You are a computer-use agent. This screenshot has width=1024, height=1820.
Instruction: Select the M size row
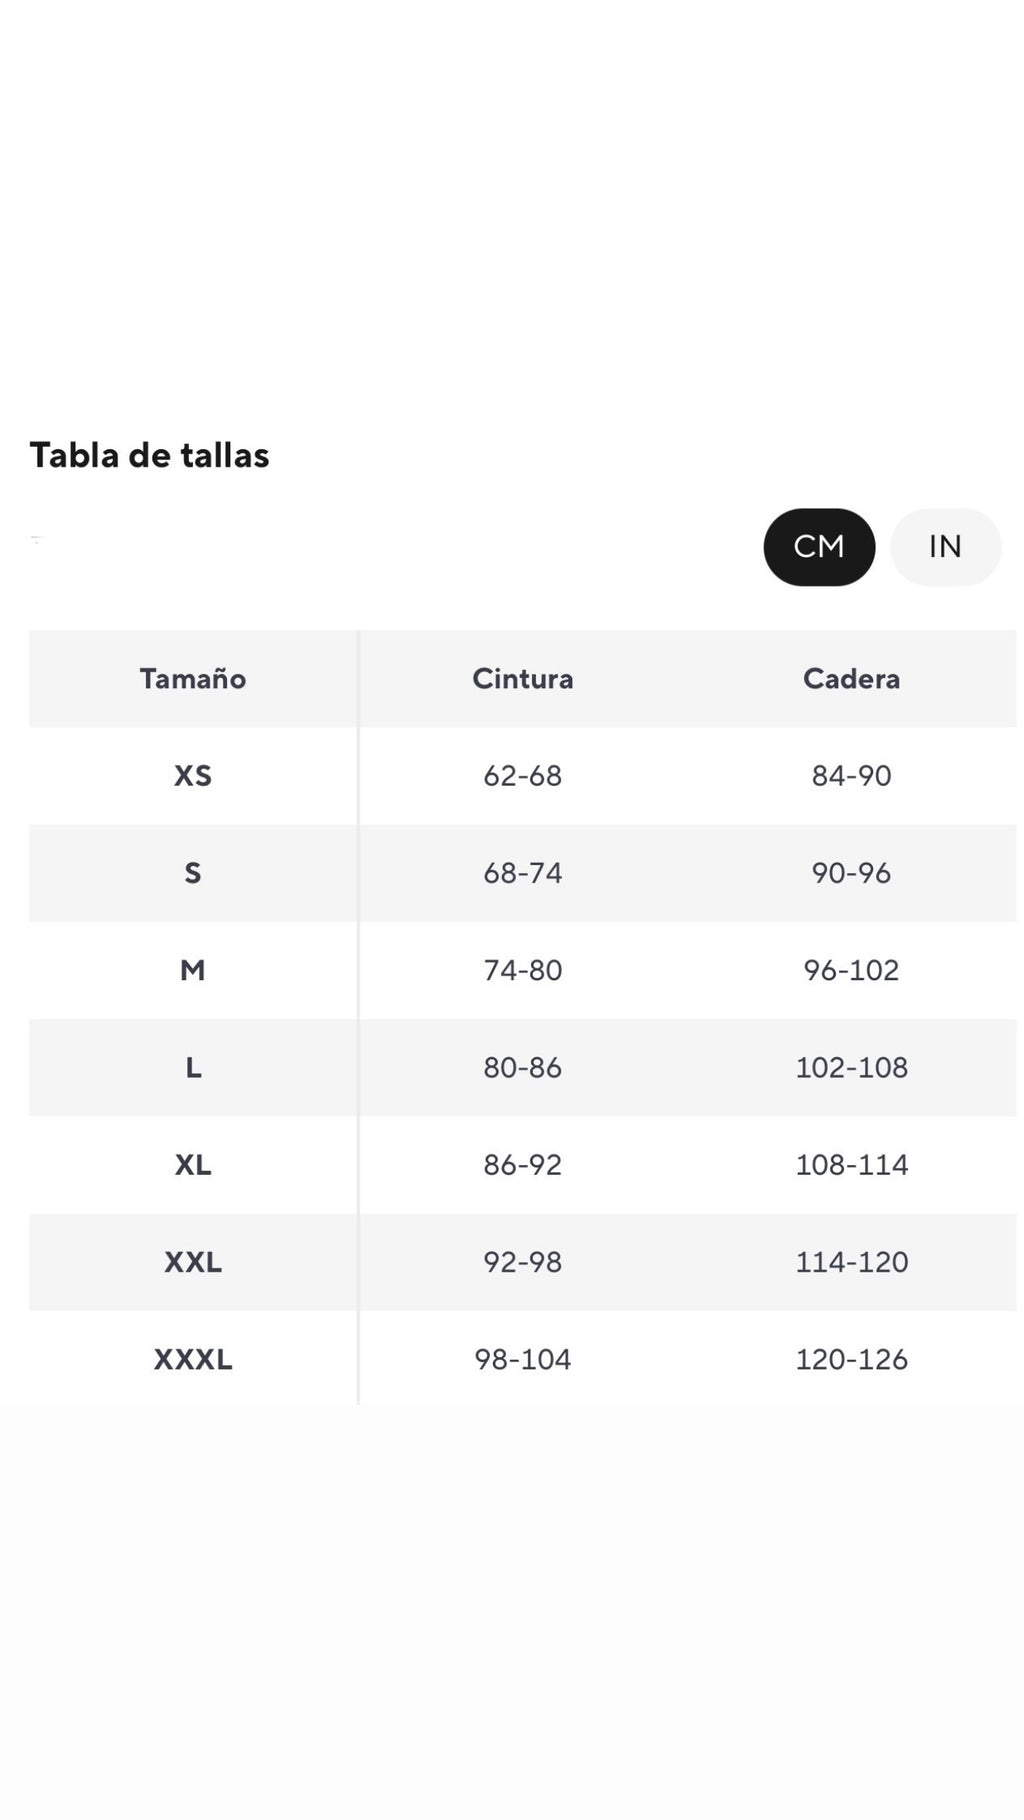point(192,970)
